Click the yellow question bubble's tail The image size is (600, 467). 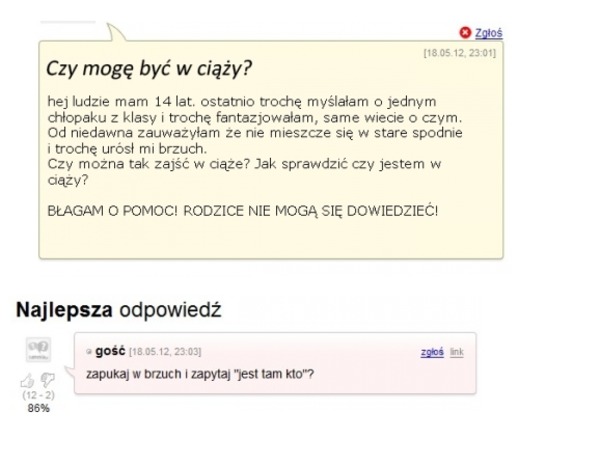coord(116,32)
